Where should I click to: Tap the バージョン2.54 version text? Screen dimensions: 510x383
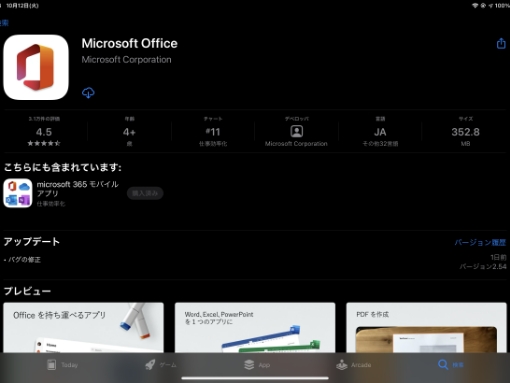click(x=483, y=266)
